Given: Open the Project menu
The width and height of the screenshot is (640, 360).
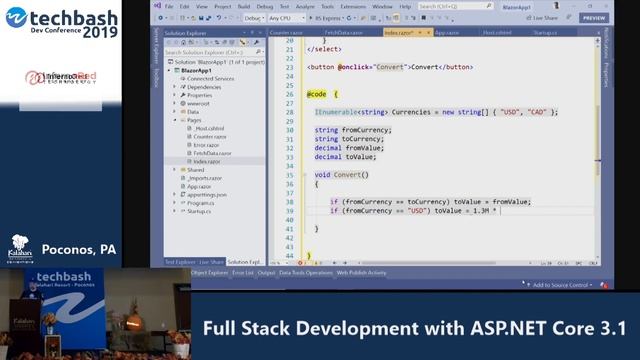Looking at the screenshot, I should (222, 7).
